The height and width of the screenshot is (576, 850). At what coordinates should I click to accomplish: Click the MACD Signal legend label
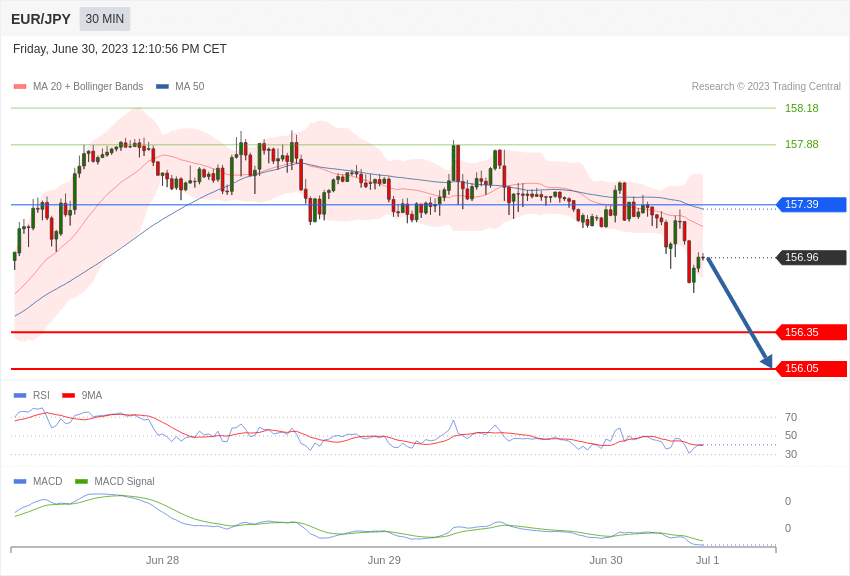pyautogui.click(x=124, y=481)
